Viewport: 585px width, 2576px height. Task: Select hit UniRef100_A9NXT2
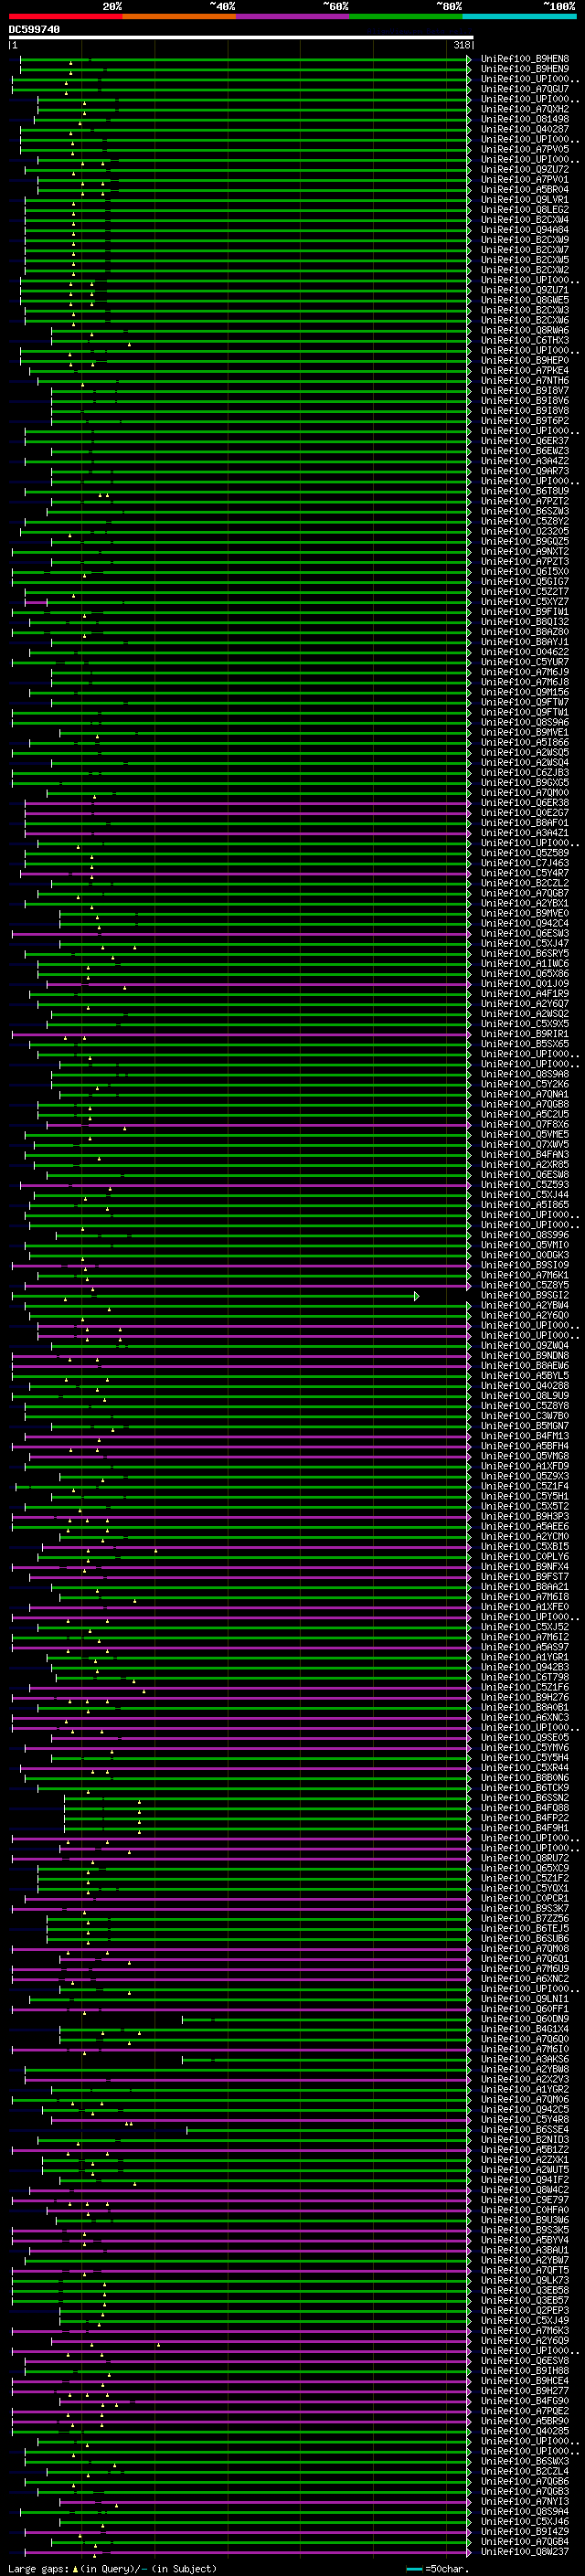click(525, 551)
